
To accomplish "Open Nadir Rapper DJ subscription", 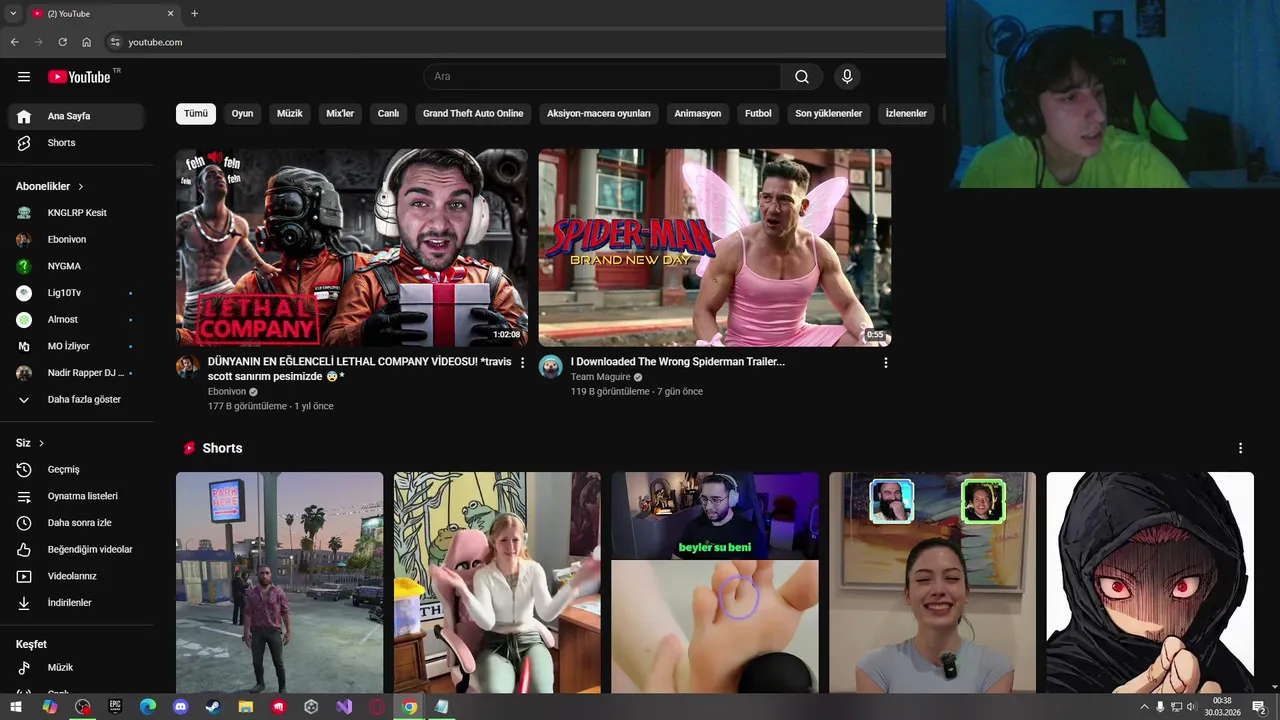I will (x=76, y=373).
